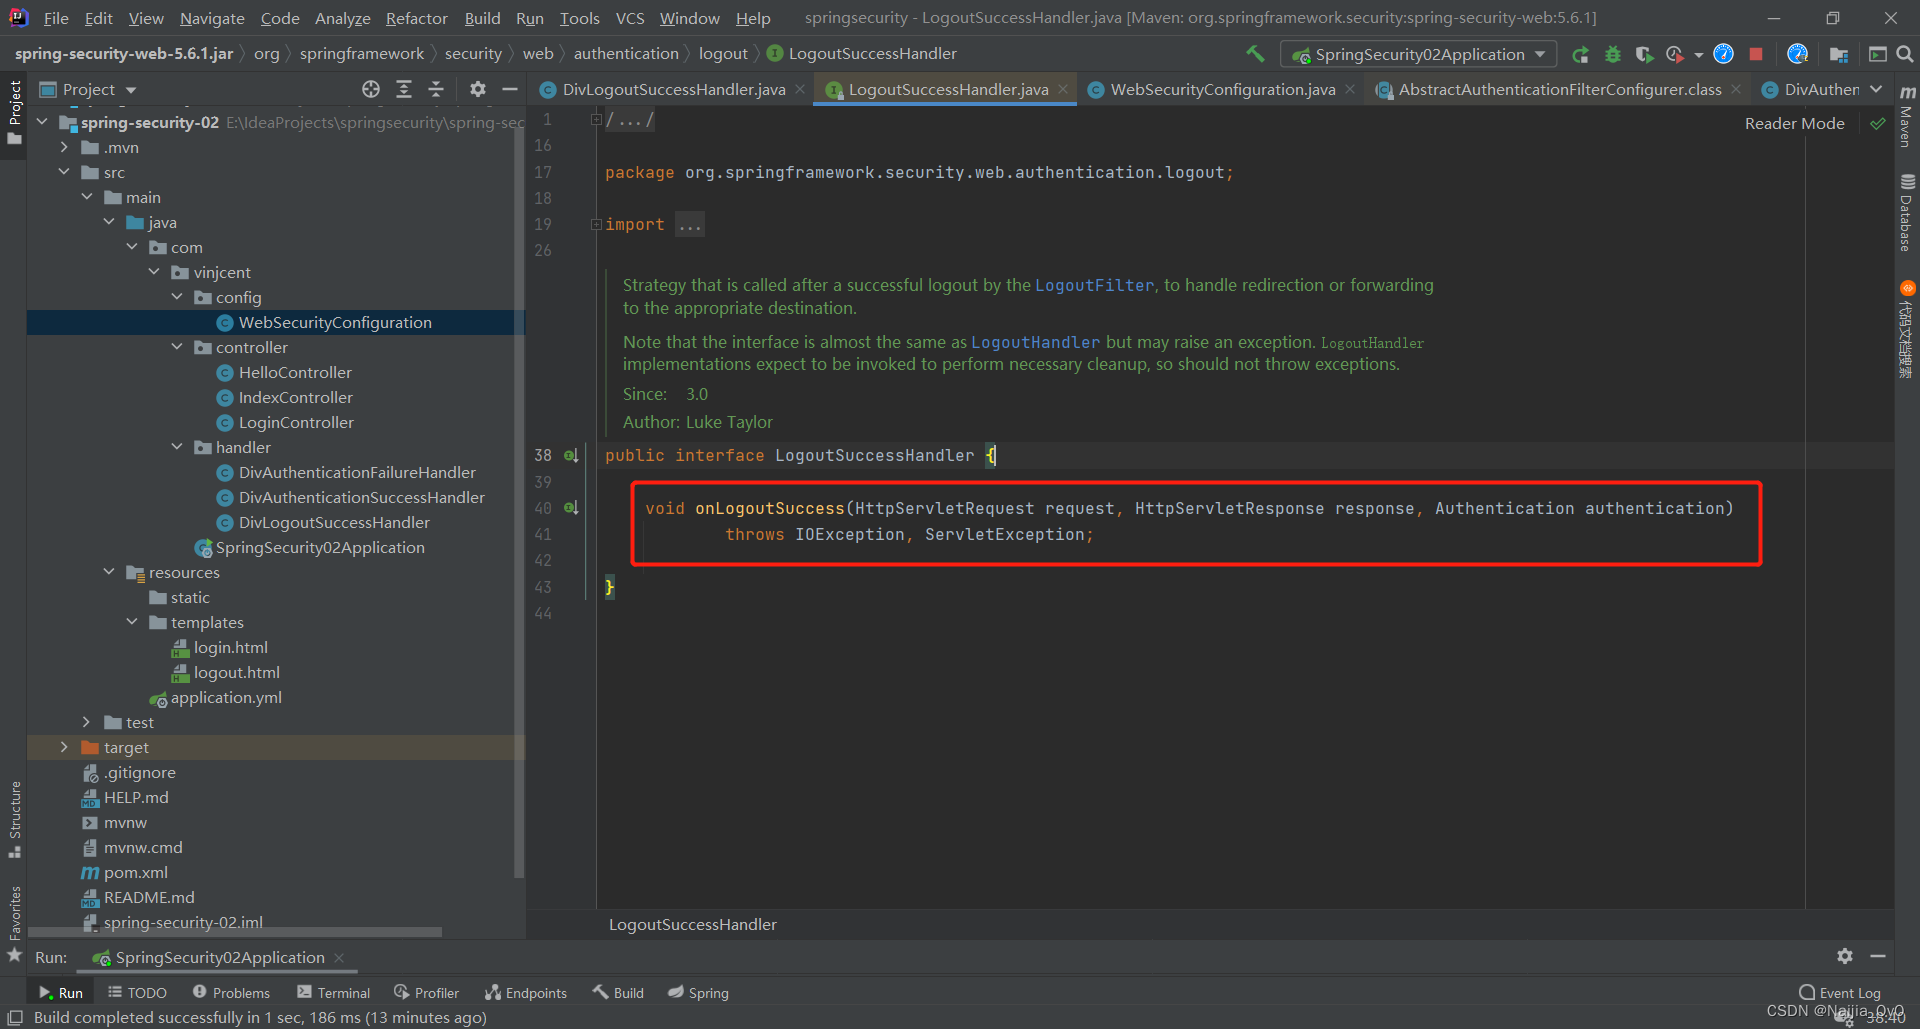1920x1029 pixels.
Task: Expand the target folder
Action: 64,747
